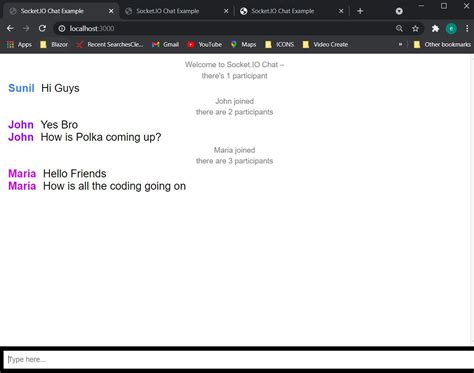The width and height of the screenshot is (474, 373).
Task: Open the Extensions puzzle icon
Action: pyautogui.click(x=435, y=29)
